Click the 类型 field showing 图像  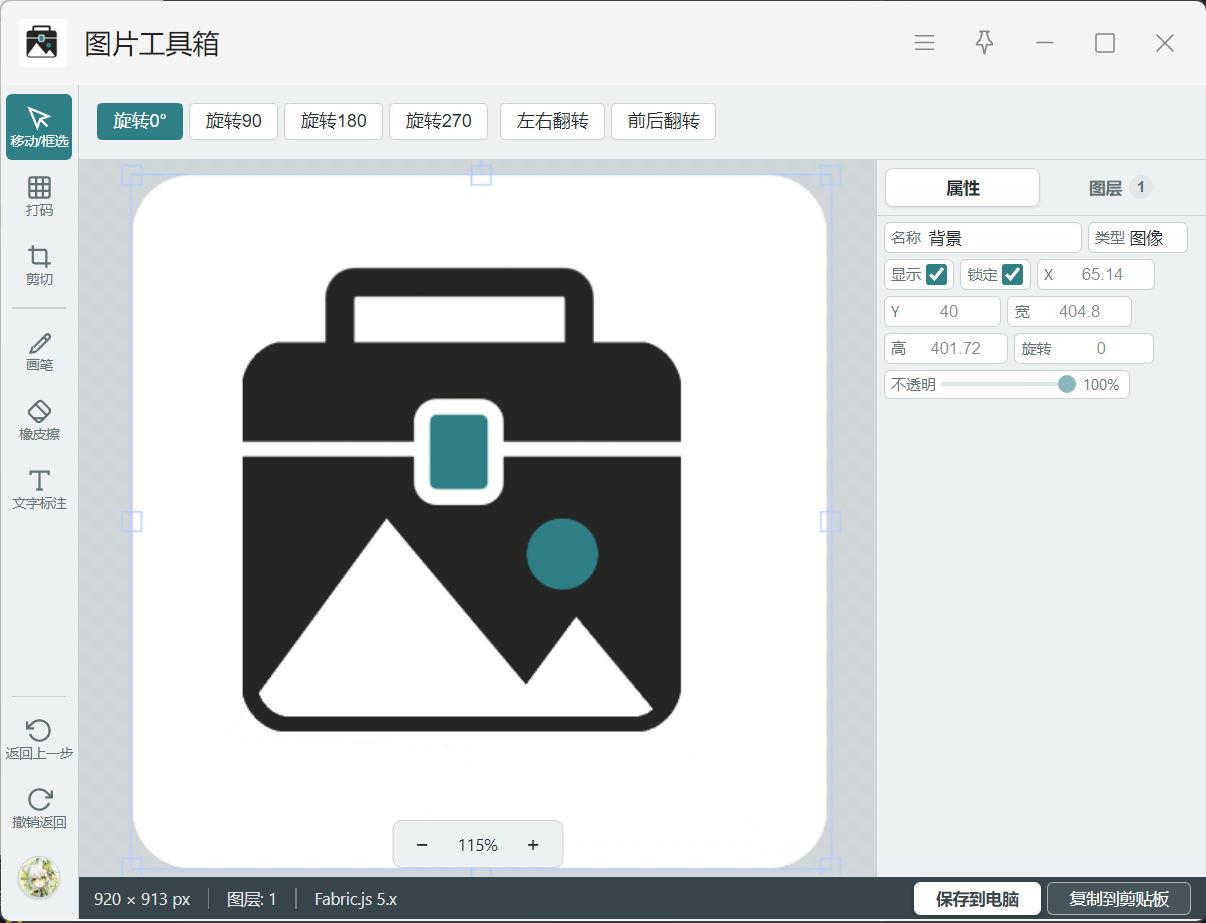1138,238
